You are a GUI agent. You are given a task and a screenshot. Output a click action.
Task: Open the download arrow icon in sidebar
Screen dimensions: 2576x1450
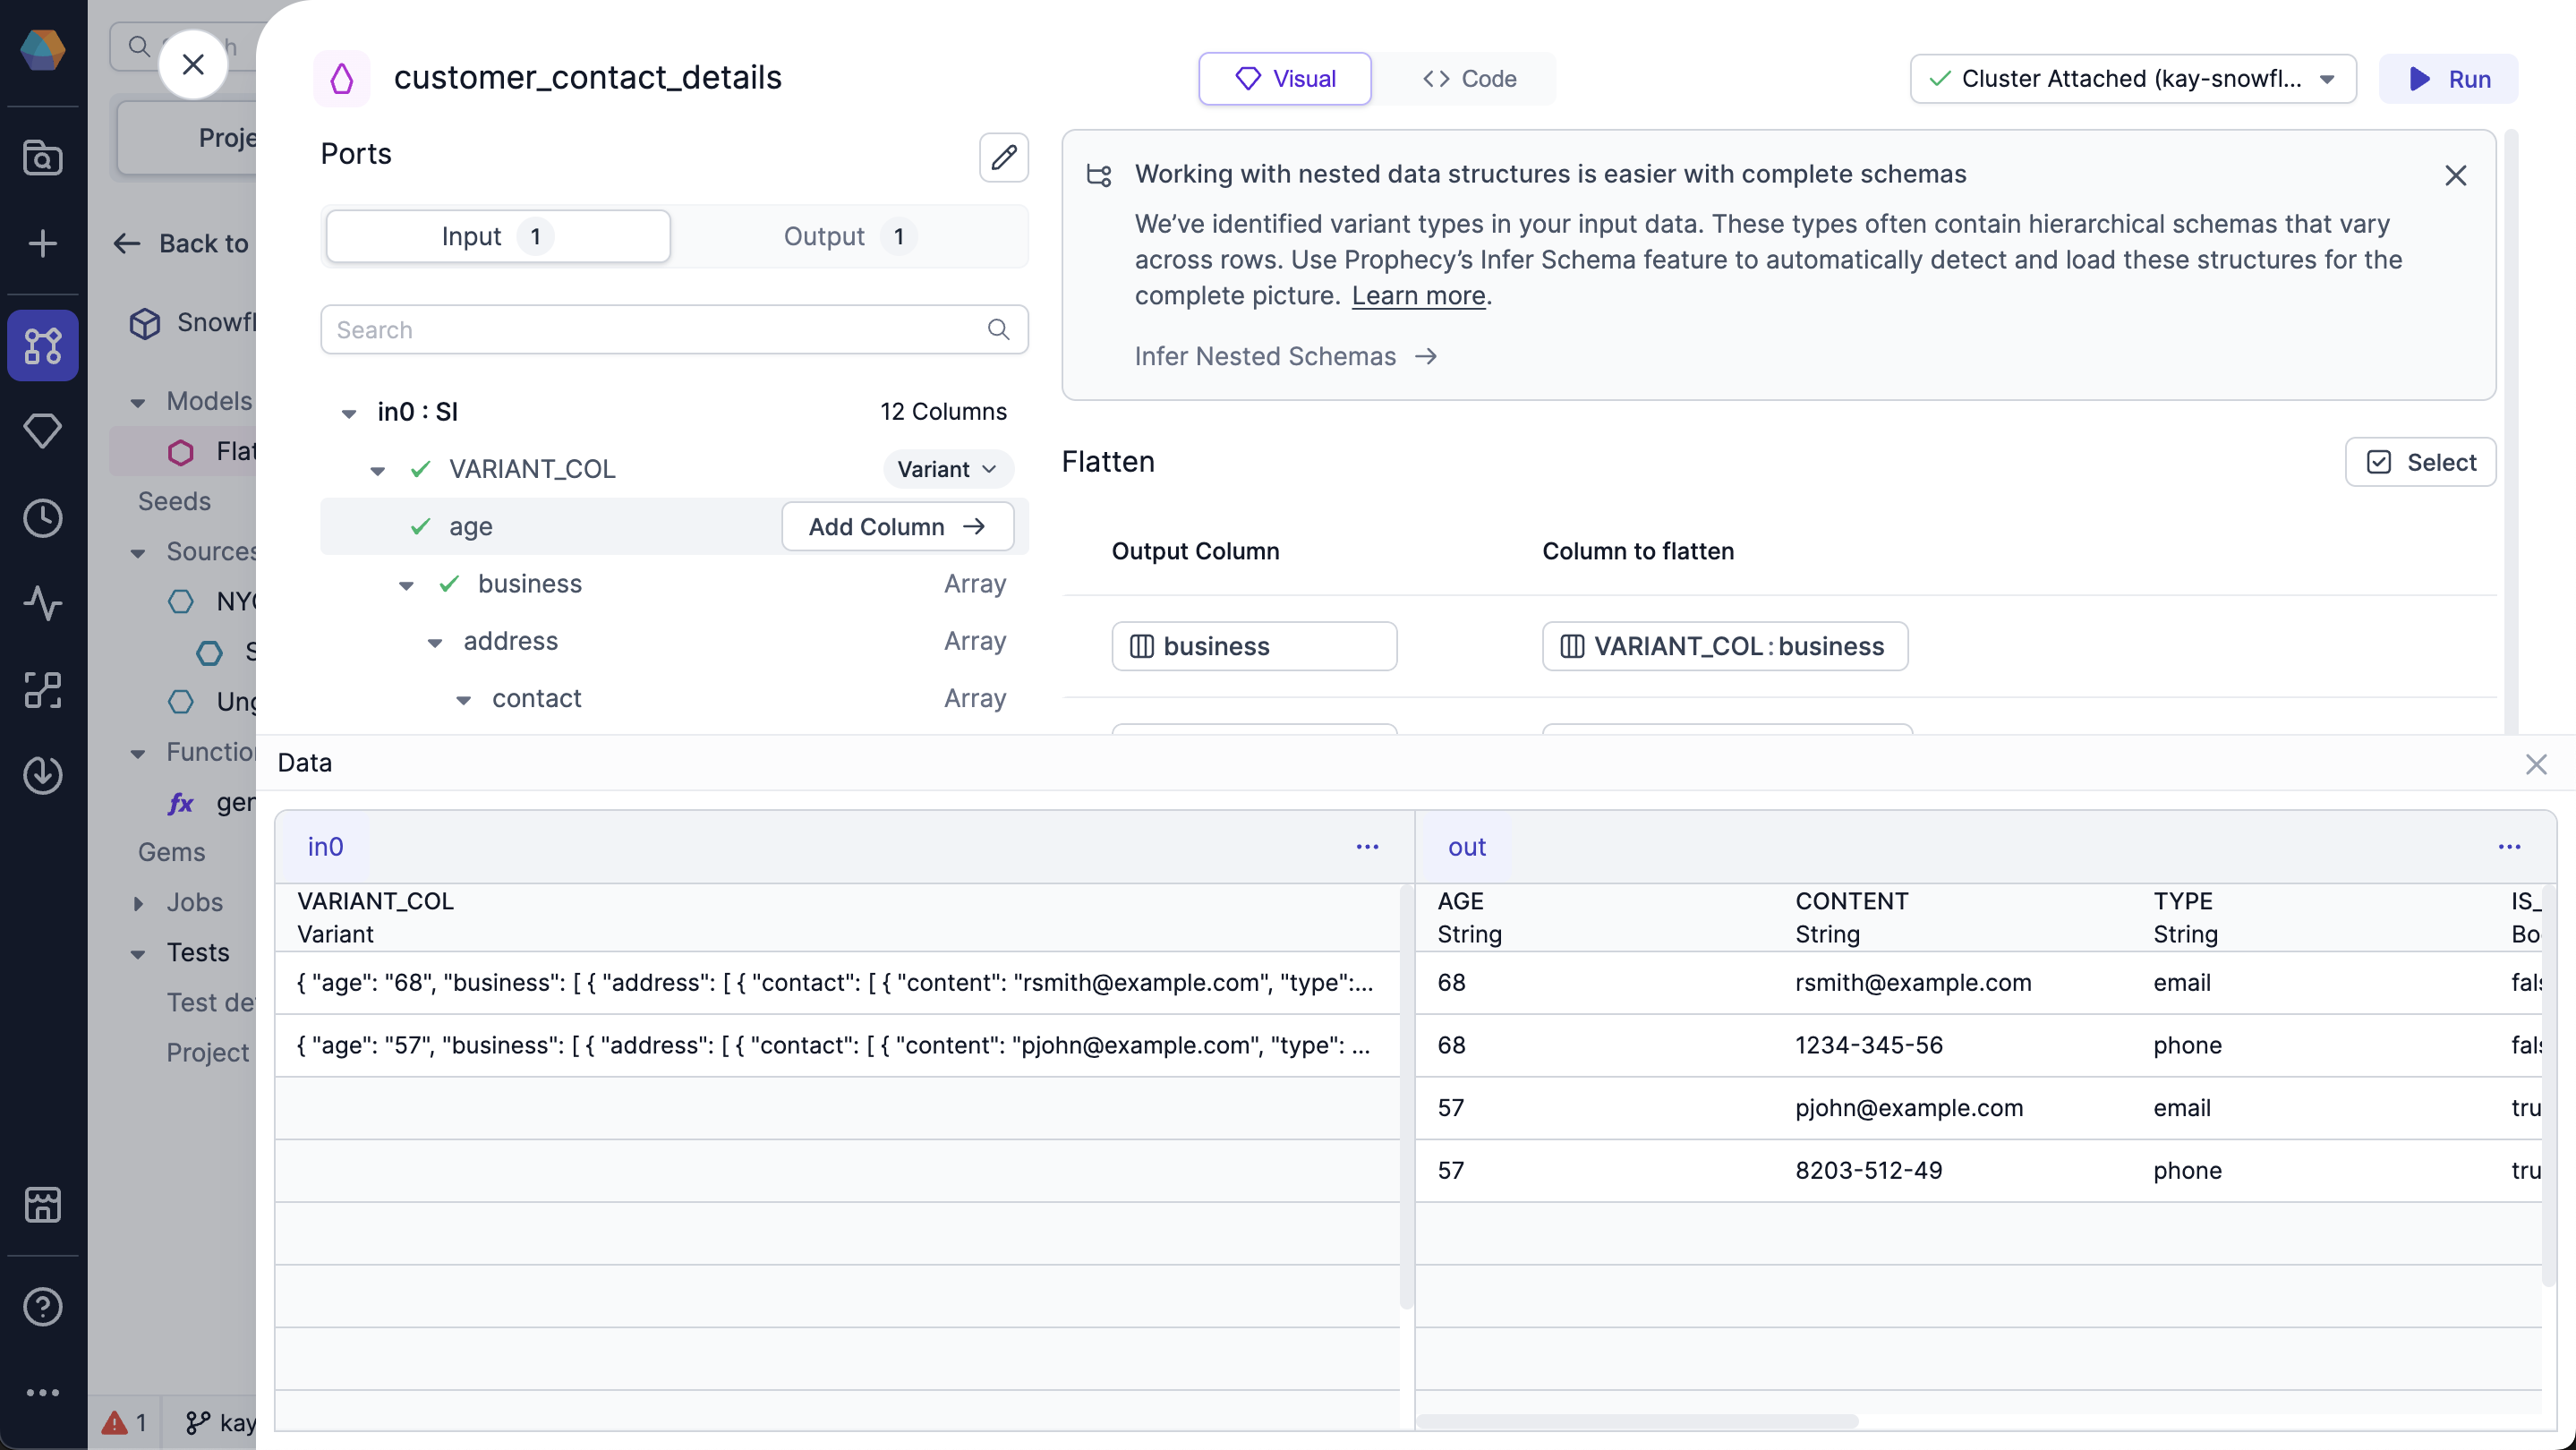[x=43, y=775]
